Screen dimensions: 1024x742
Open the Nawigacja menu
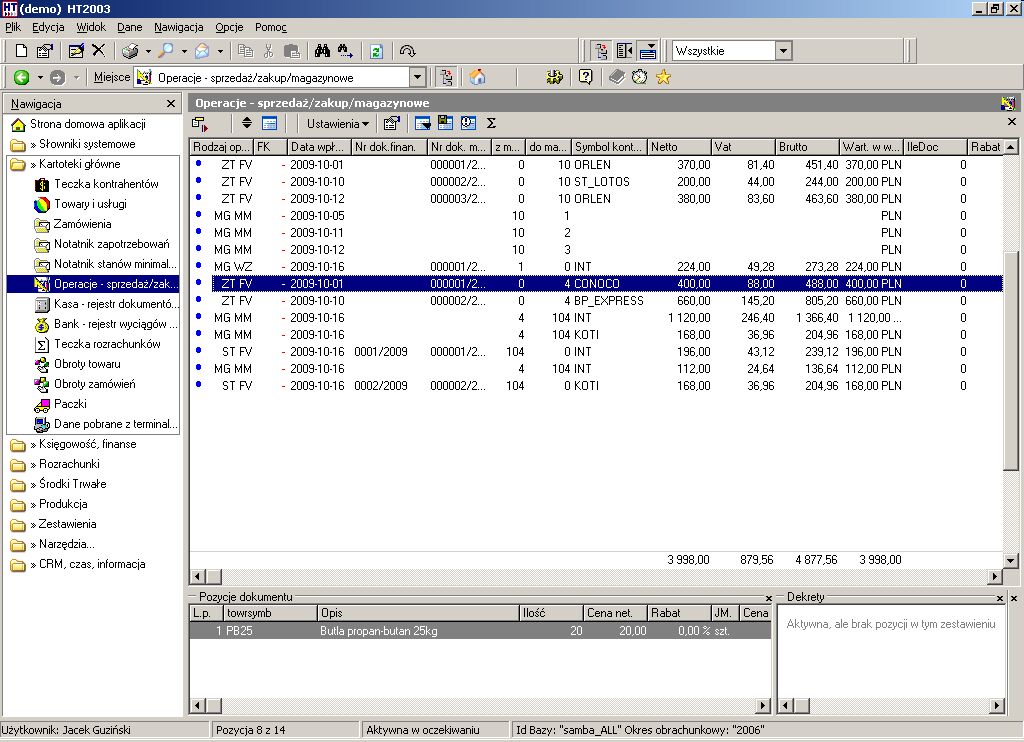point(179,27)
